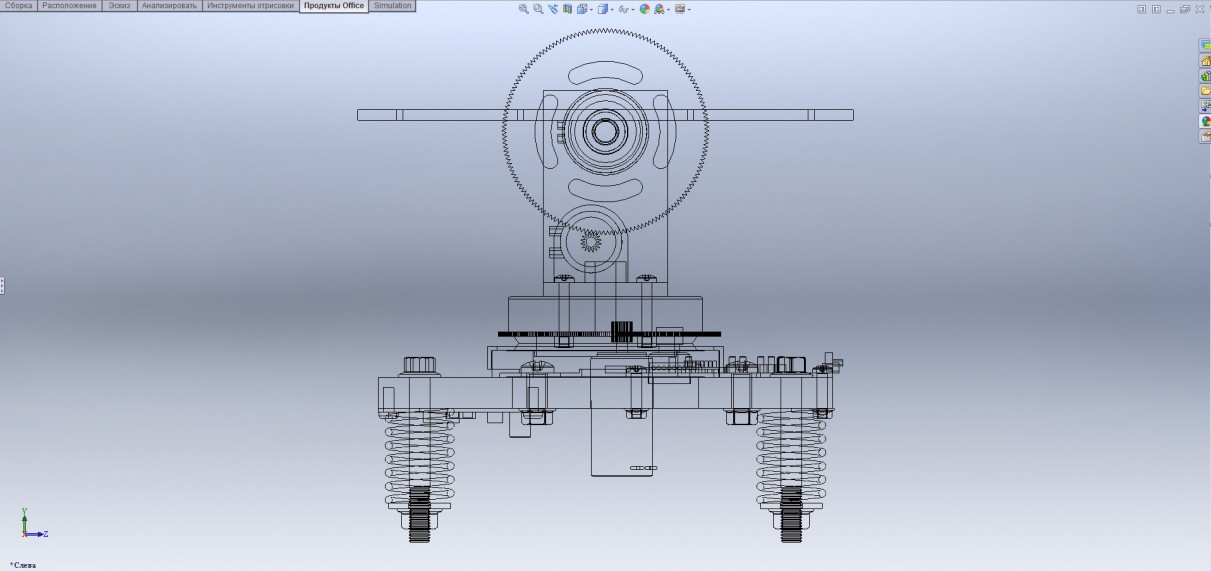Open the Инструменты отрисовки tab

(251, 5)
